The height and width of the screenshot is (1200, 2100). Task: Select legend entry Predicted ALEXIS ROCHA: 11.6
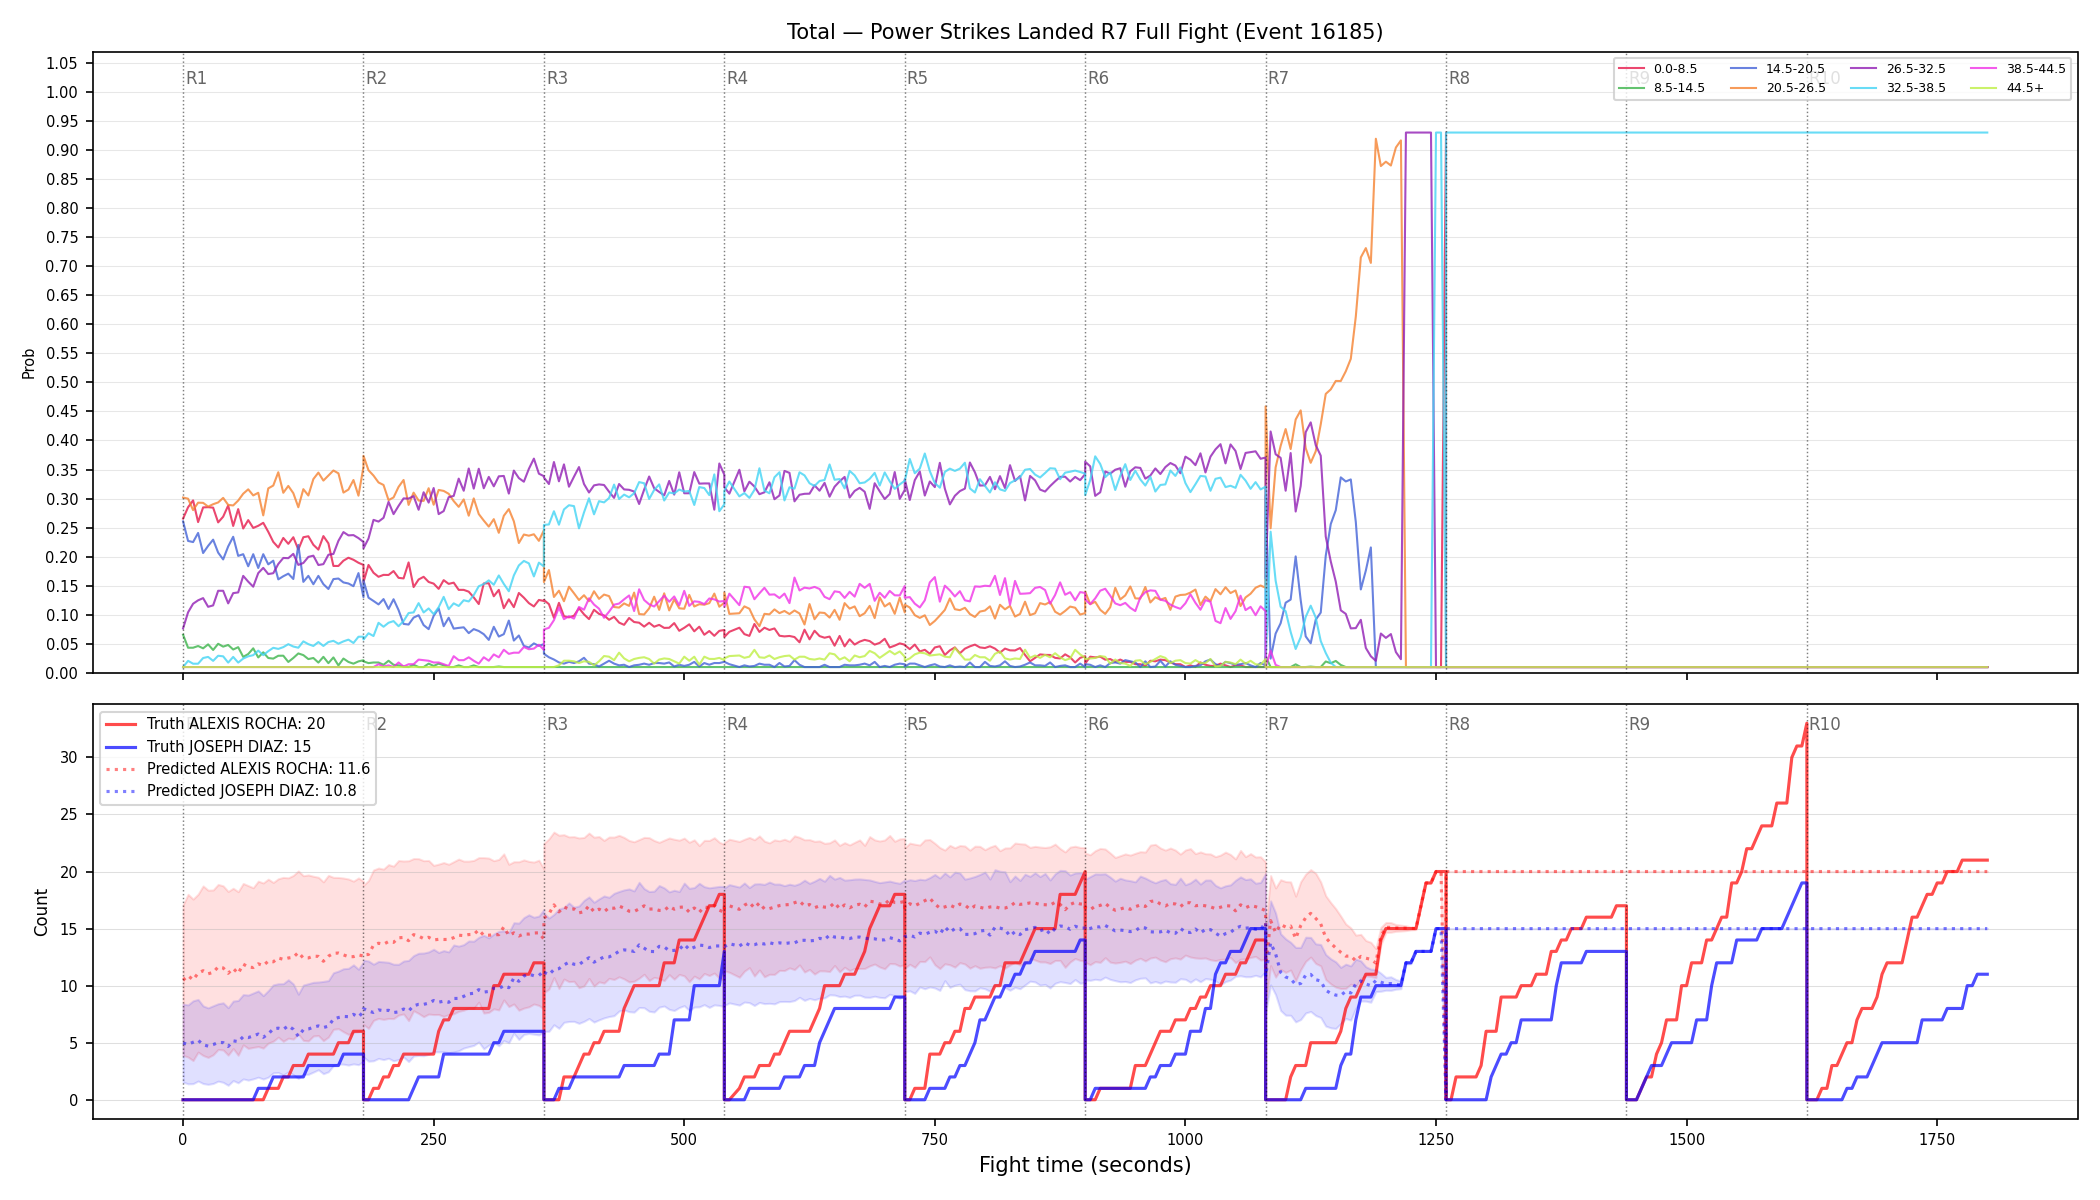[x=237, y=769]
